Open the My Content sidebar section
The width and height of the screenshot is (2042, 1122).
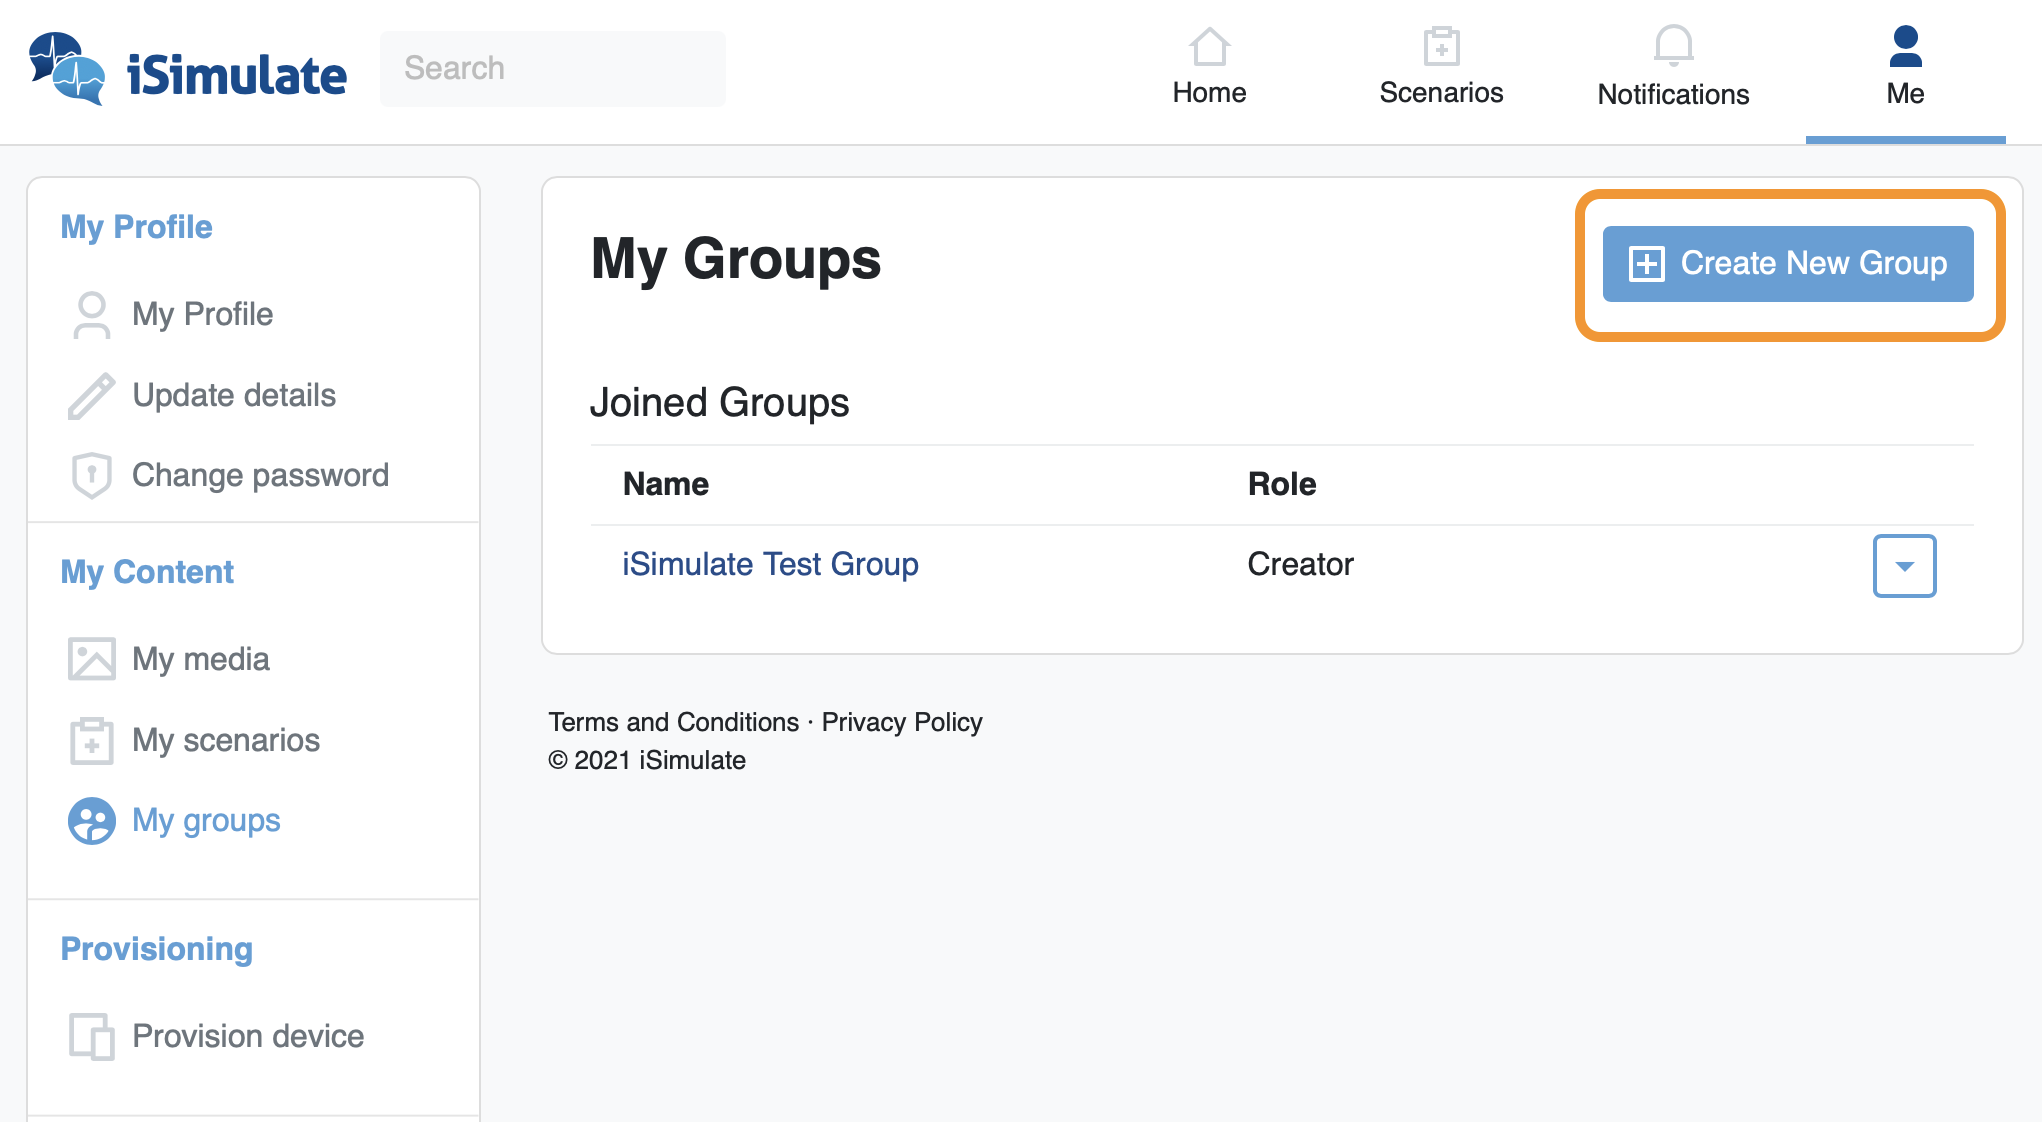(x=147, y=571)
